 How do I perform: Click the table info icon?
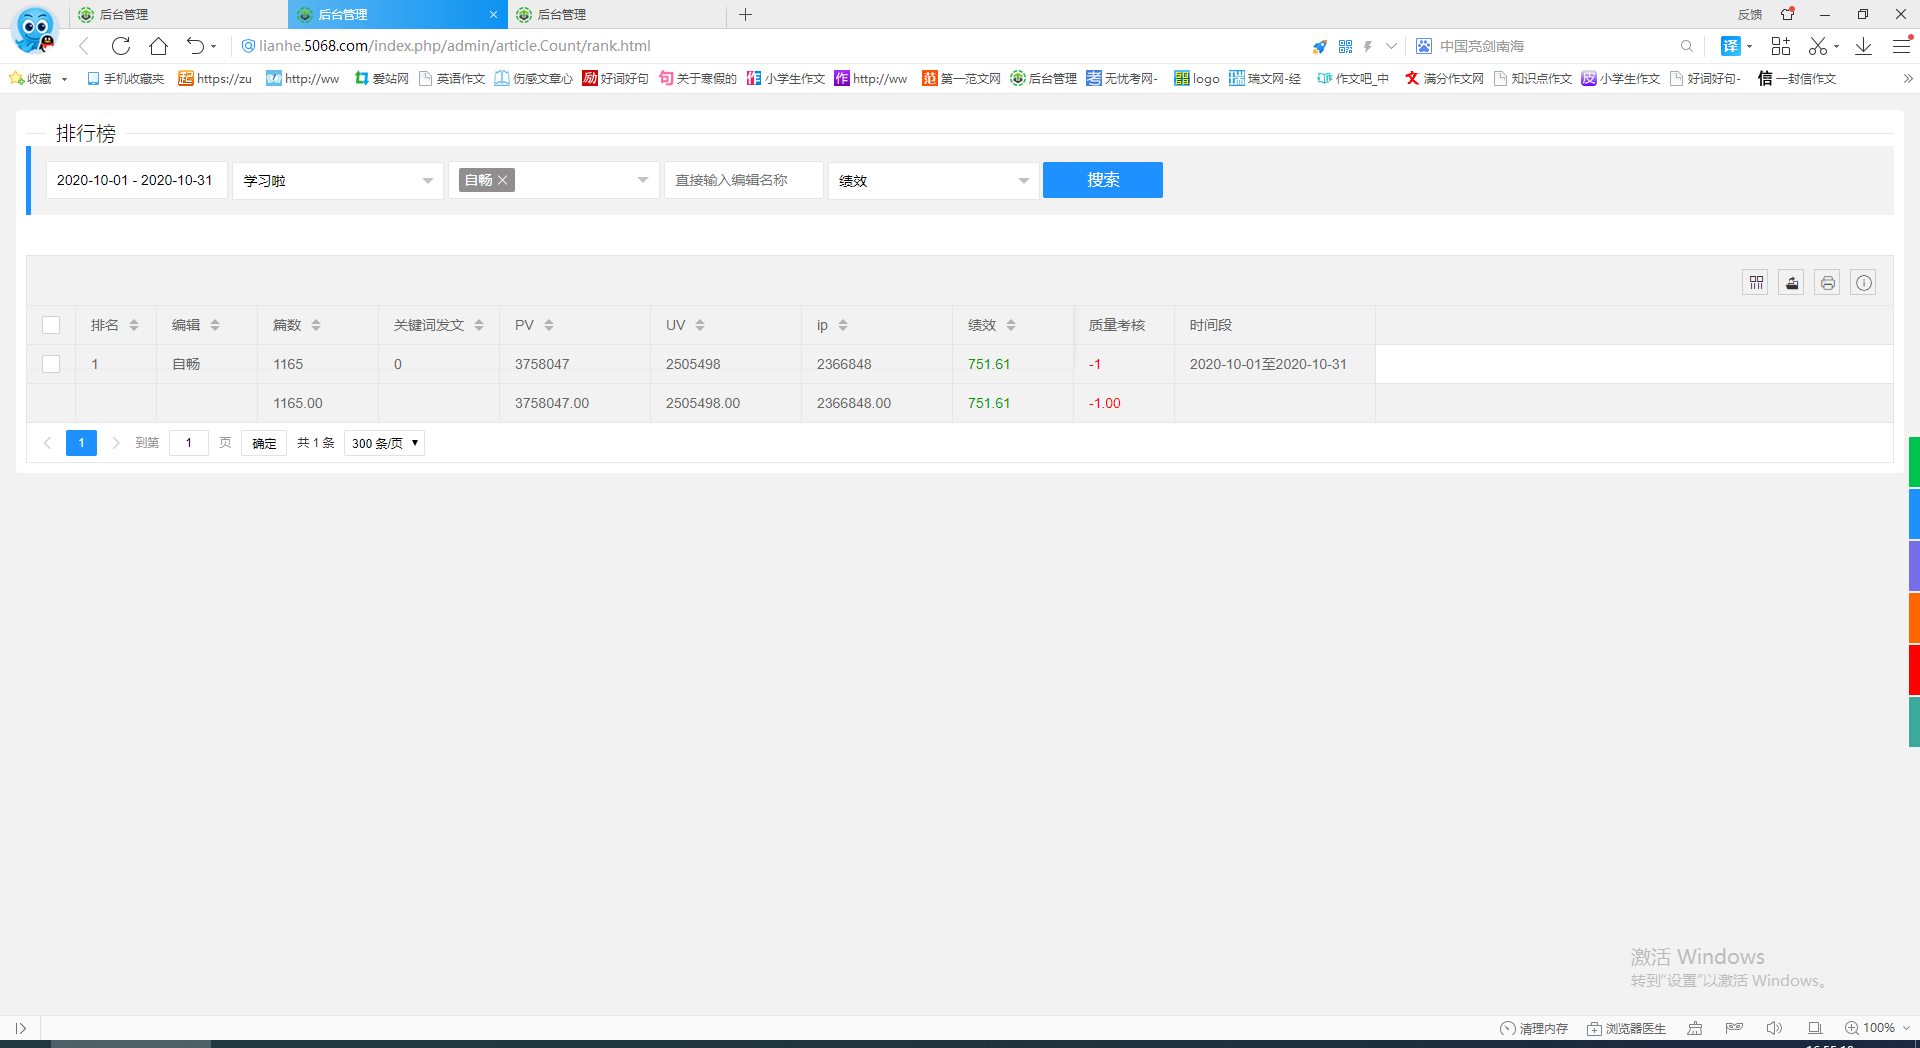(1863, 283)
